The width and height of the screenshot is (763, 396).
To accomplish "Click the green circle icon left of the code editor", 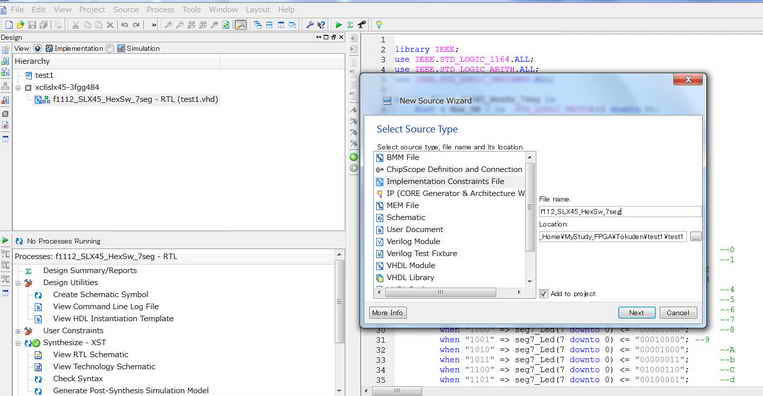I will point(354,157).
